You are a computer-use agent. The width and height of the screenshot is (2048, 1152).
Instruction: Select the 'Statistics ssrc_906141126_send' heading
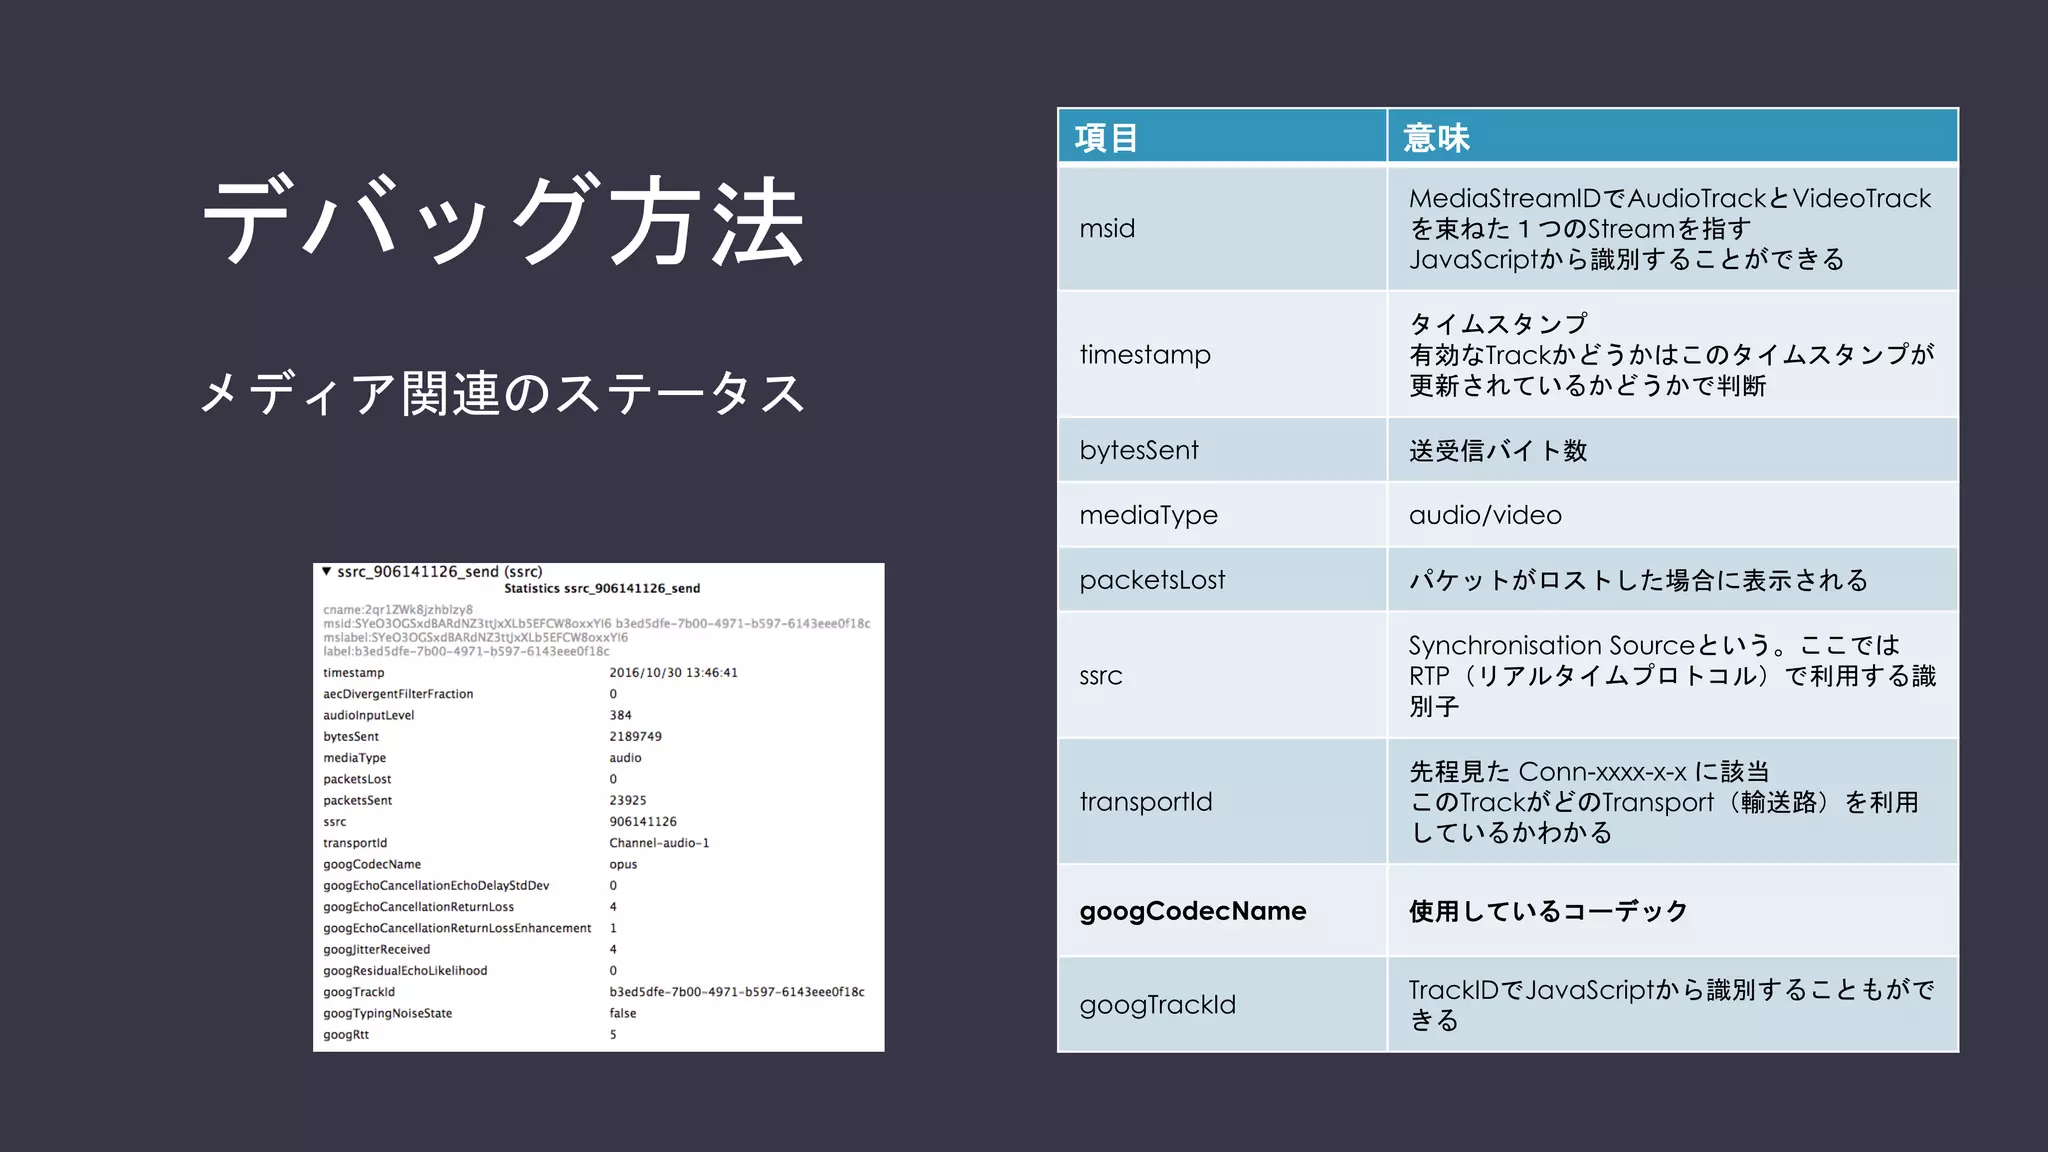coord(602,588)
